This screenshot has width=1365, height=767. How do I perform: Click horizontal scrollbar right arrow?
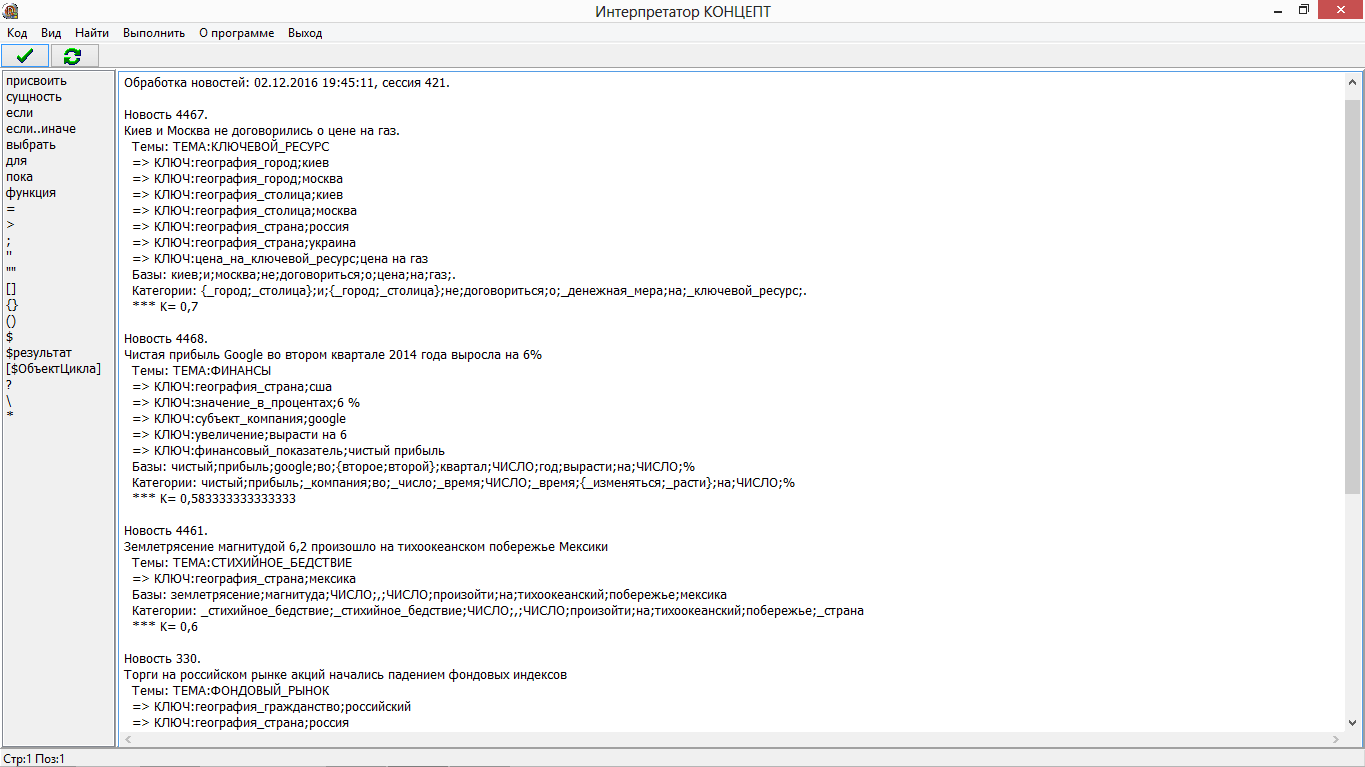(x=1335, y=740)
